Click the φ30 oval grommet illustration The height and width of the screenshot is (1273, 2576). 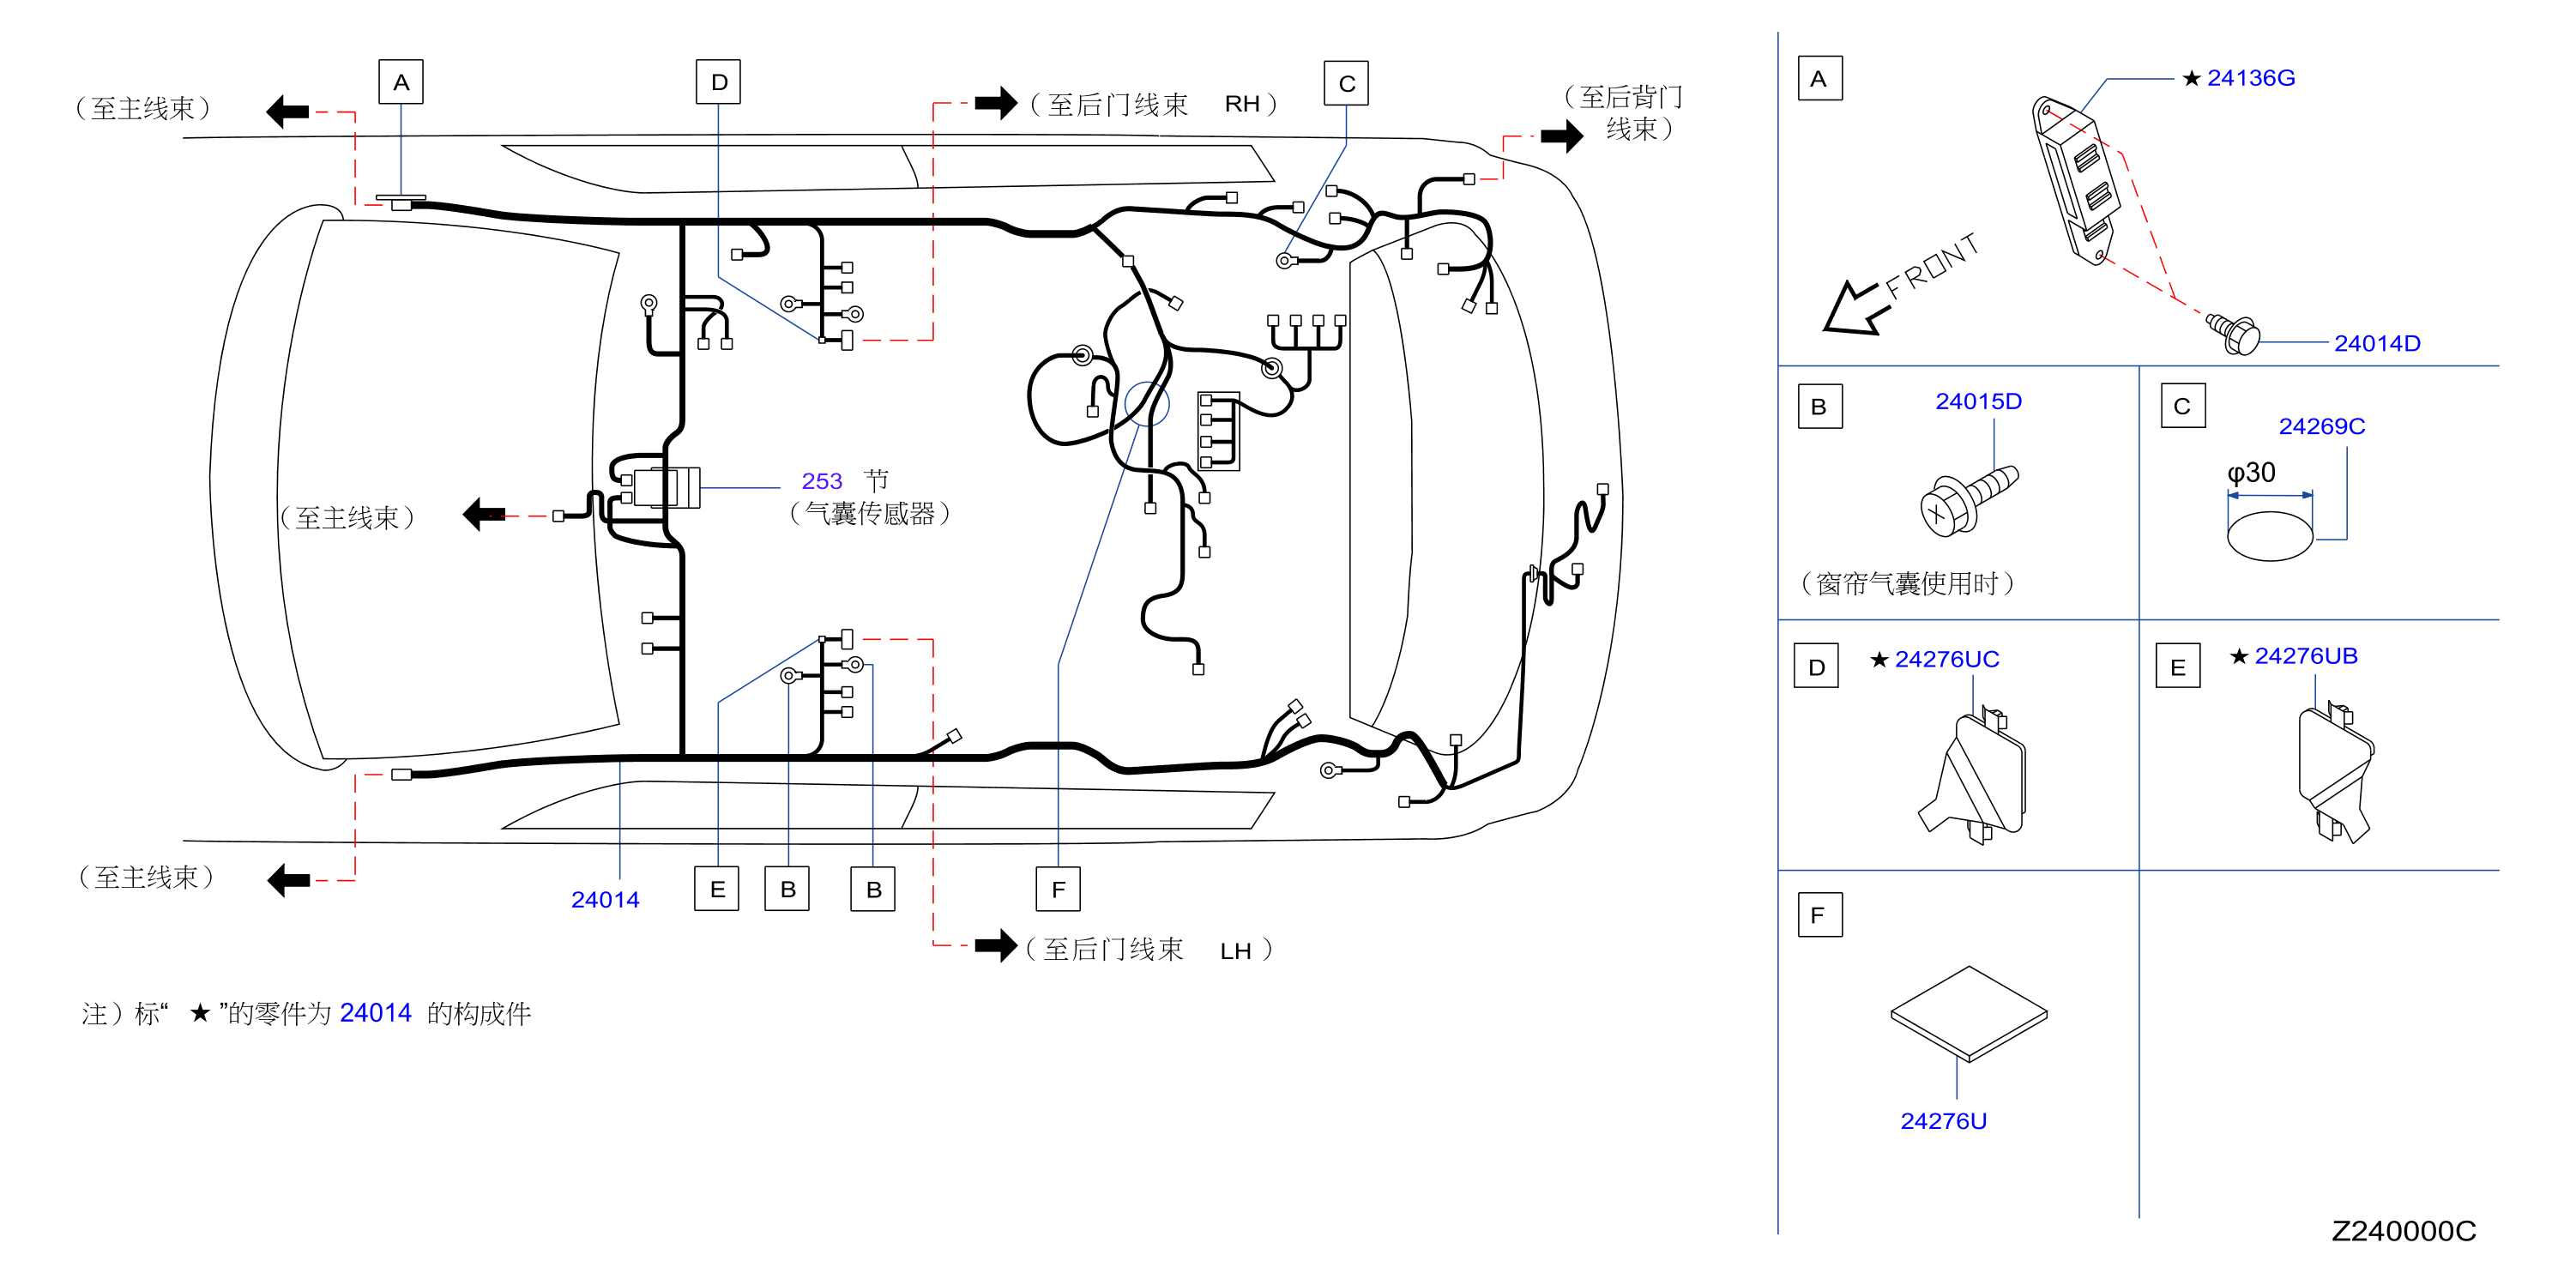2270,536
